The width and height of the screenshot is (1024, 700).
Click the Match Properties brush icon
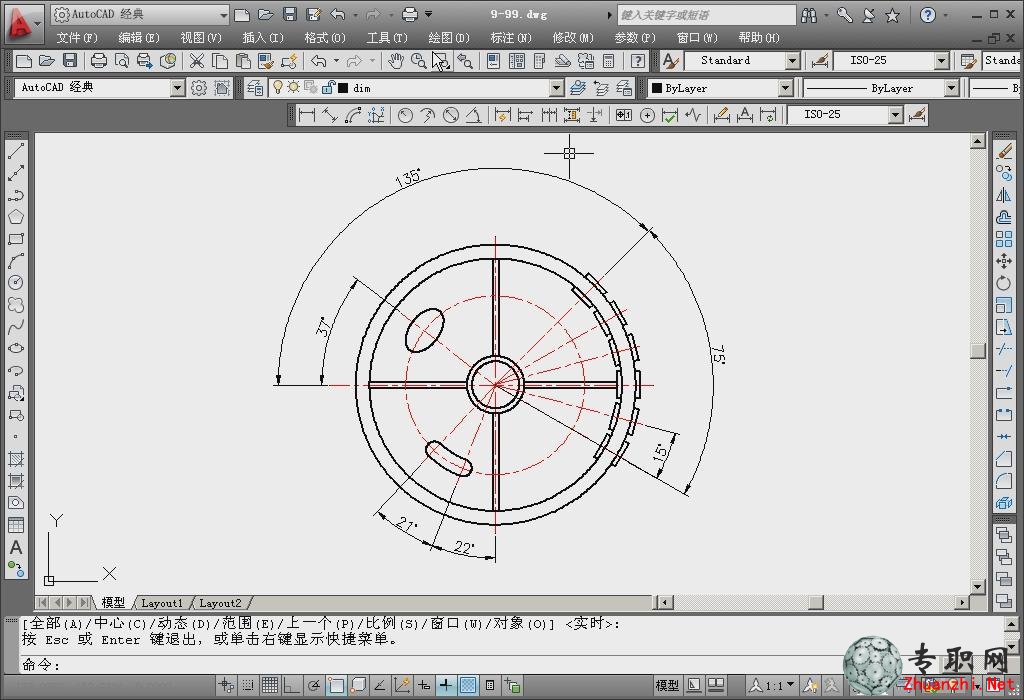(265, 61)
